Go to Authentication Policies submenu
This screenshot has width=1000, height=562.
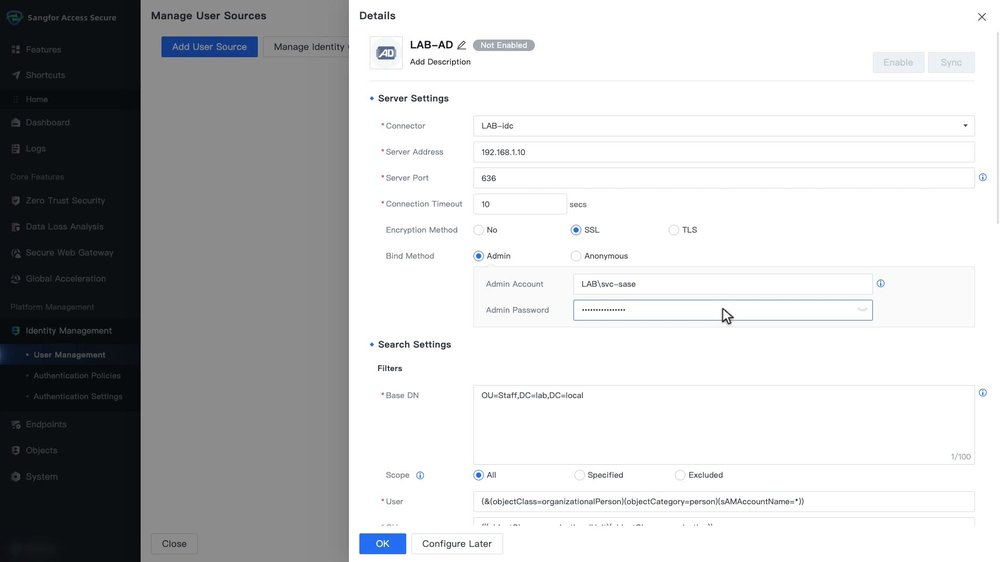pos(77,376)
